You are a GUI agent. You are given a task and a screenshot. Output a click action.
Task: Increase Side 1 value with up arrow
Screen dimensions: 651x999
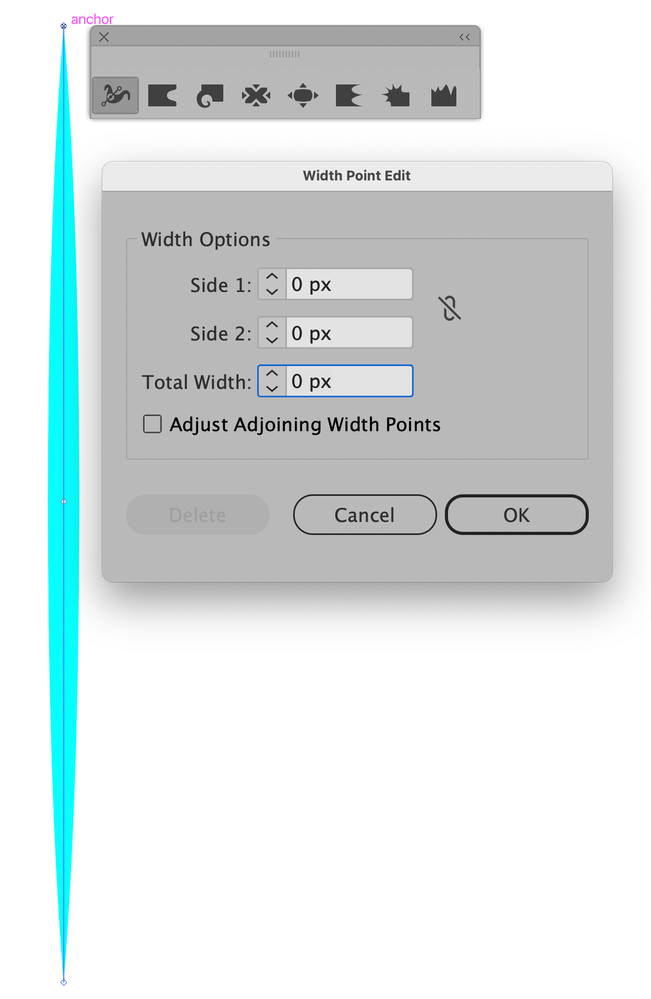[272, 277]
